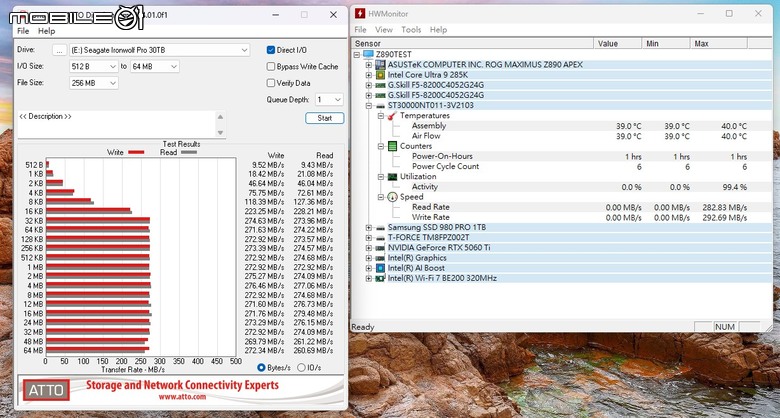The height and width of the screenshot is (418, 780).
Task: Click the Sensor column header
Action: pyautogui.click(x=473, y=44)
